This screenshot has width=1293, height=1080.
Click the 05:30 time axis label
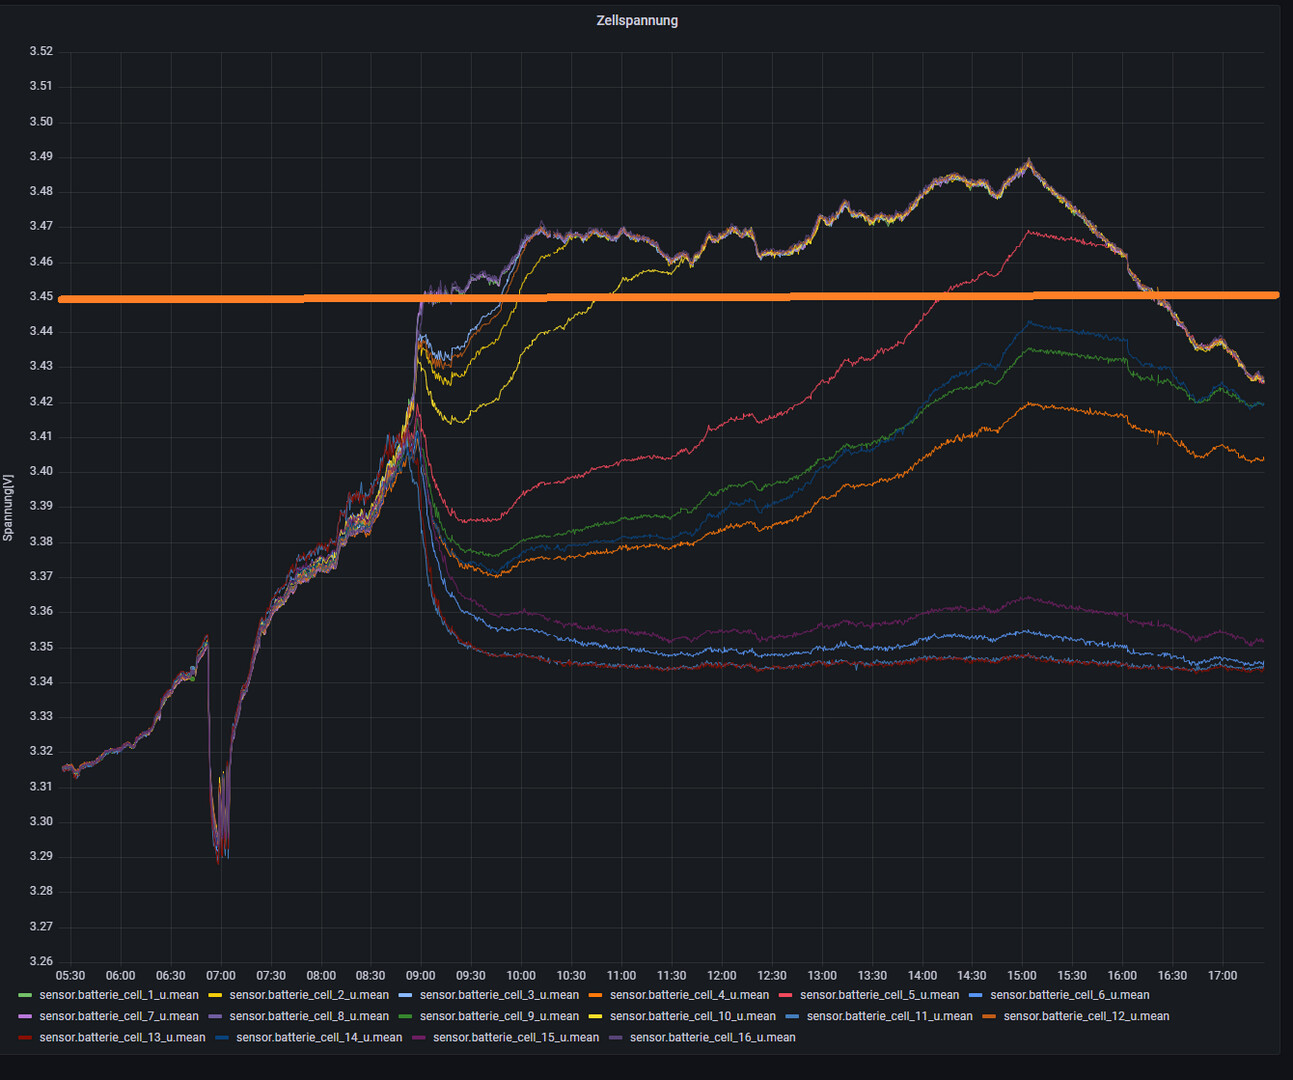pyautogui.click(x=70, y=975)
